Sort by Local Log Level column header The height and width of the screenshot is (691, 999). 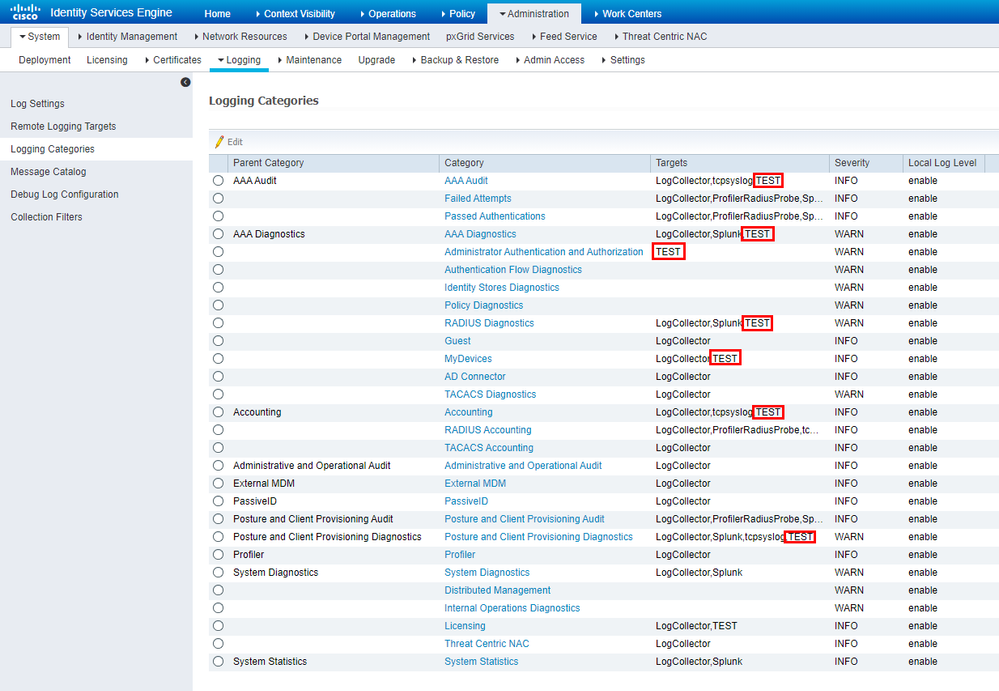pyautogui.click(x=942, y=163)
